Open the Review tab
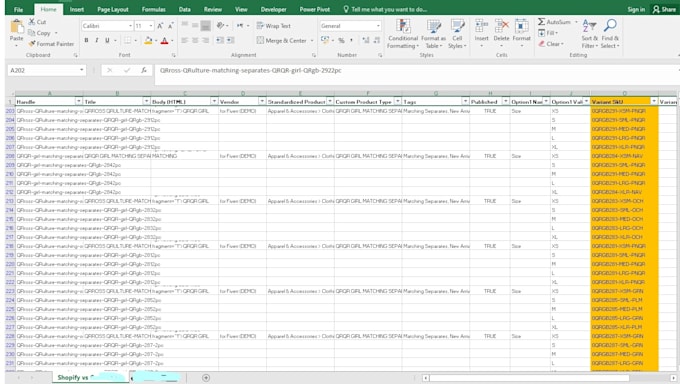The width and height of the screenshot is (680, 384). click(212, 9)
